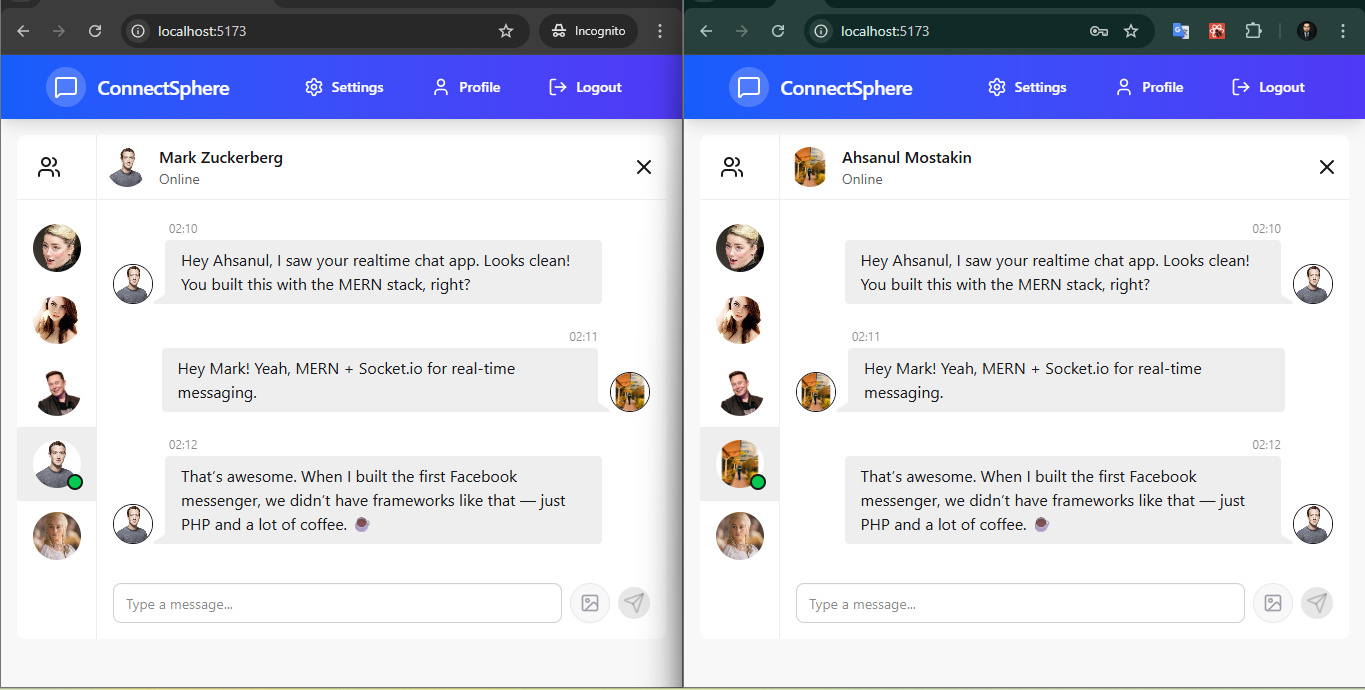Open the image attachment picker
This screenshot has width=1365, height=690.
click(x=590, y=603)
